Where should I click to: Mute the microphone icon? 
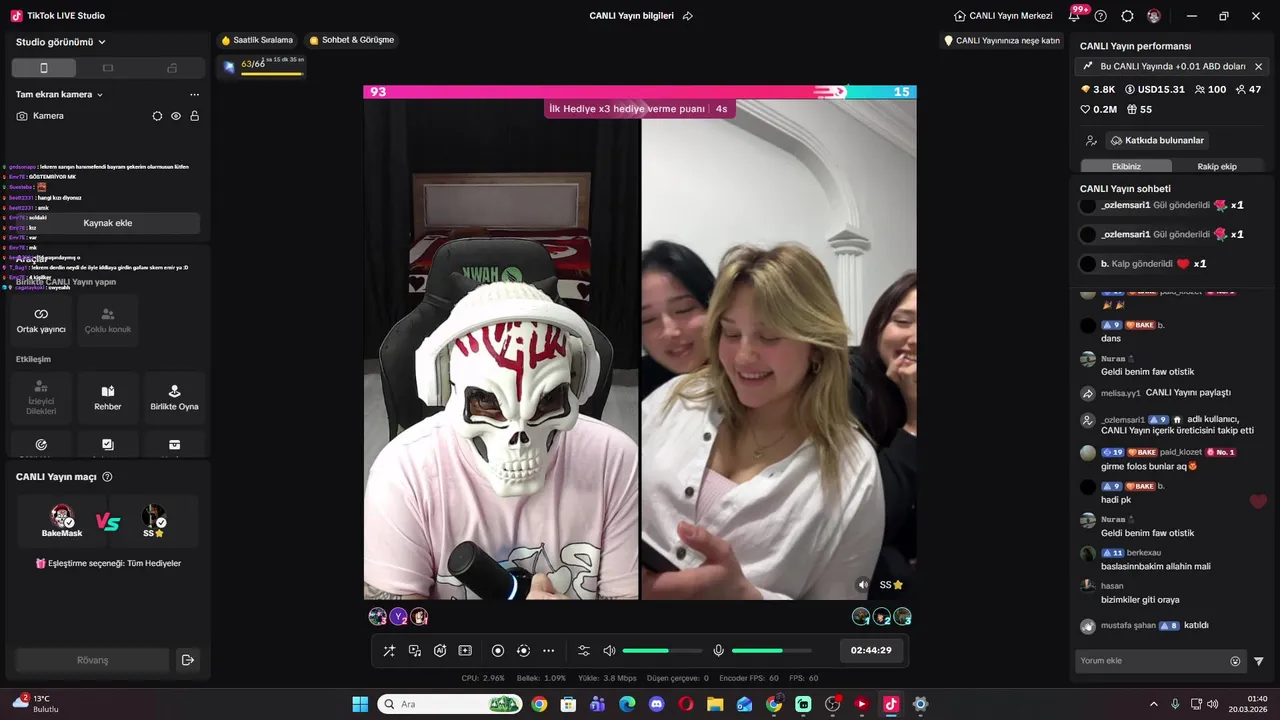tap(718, 650)
